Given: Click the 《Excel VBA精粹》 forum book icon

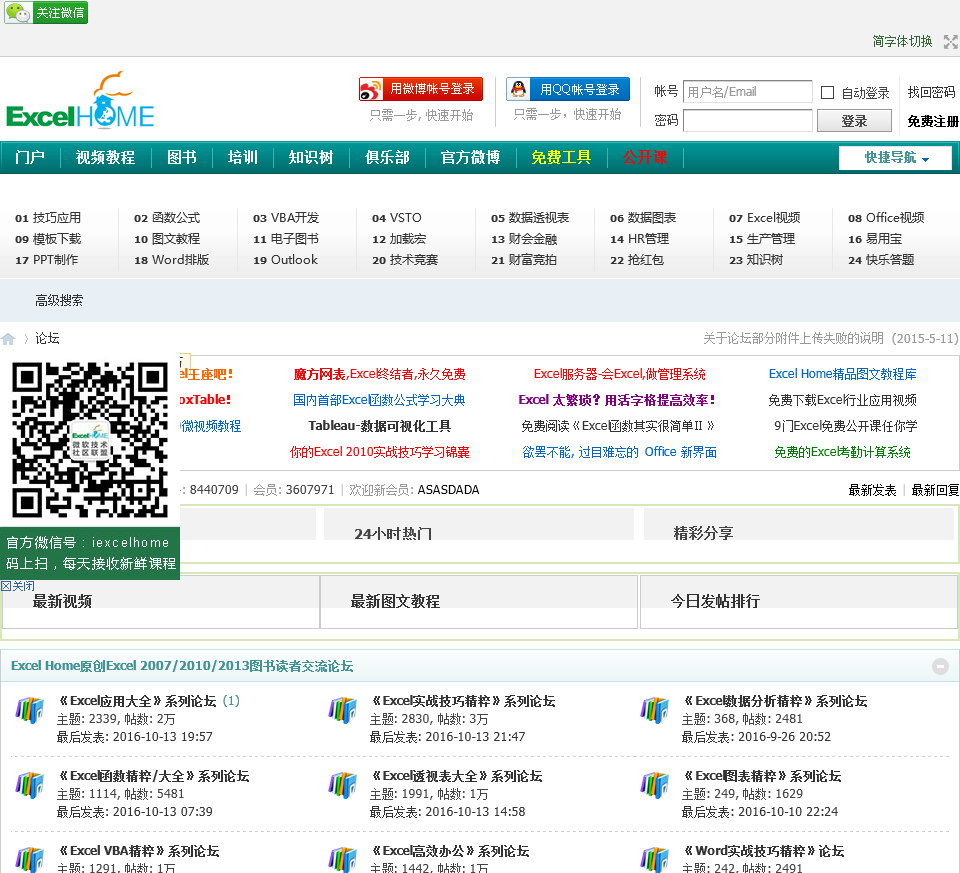Looking at the screenshot, I should pos(29,859).
